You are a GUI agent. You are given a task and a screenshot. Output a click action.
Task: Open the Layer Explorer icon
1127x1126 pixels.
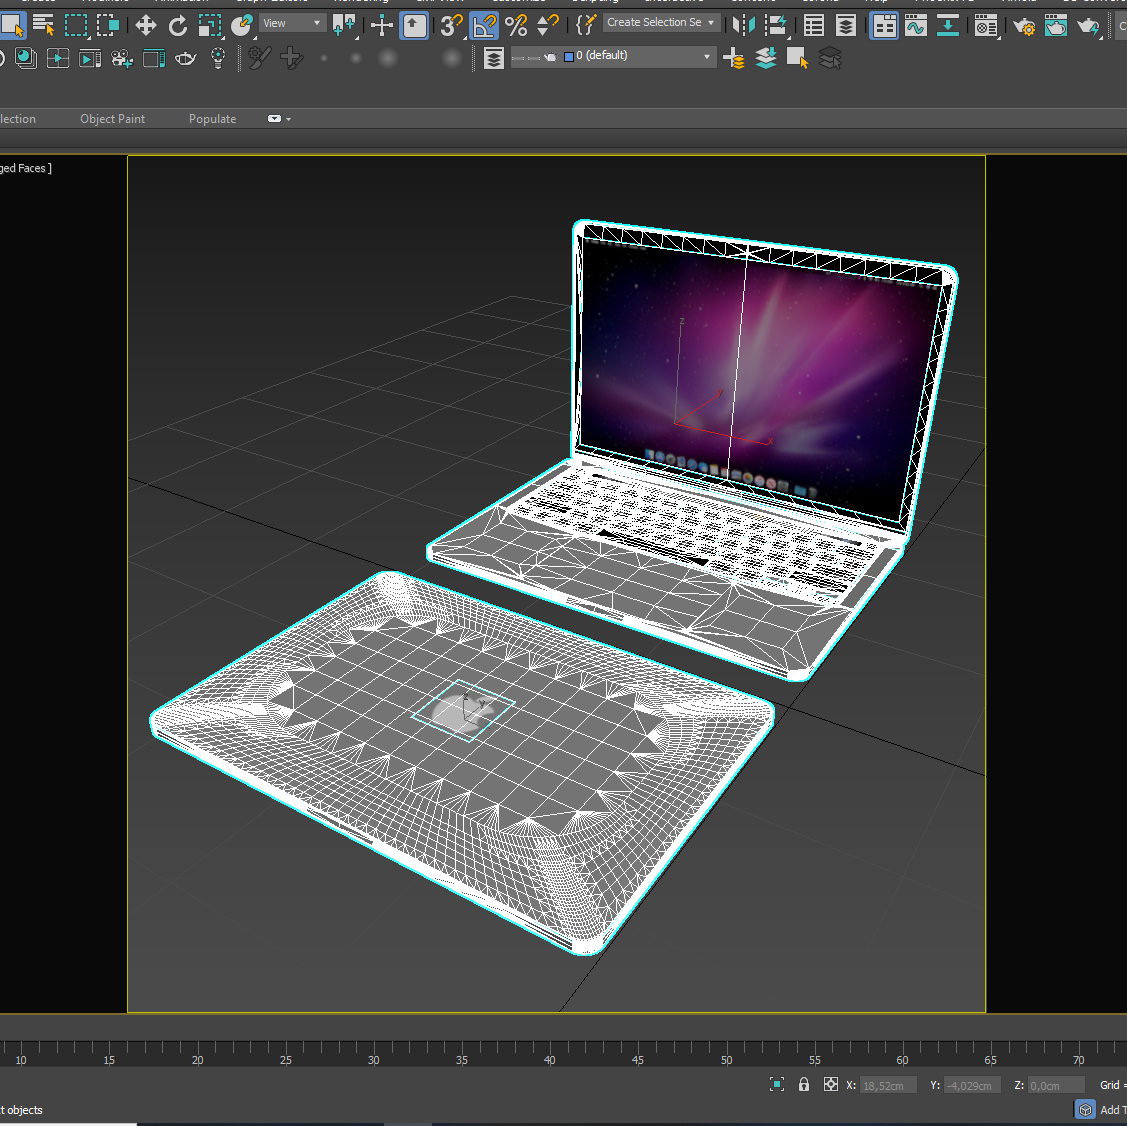[x=494, y=59]
